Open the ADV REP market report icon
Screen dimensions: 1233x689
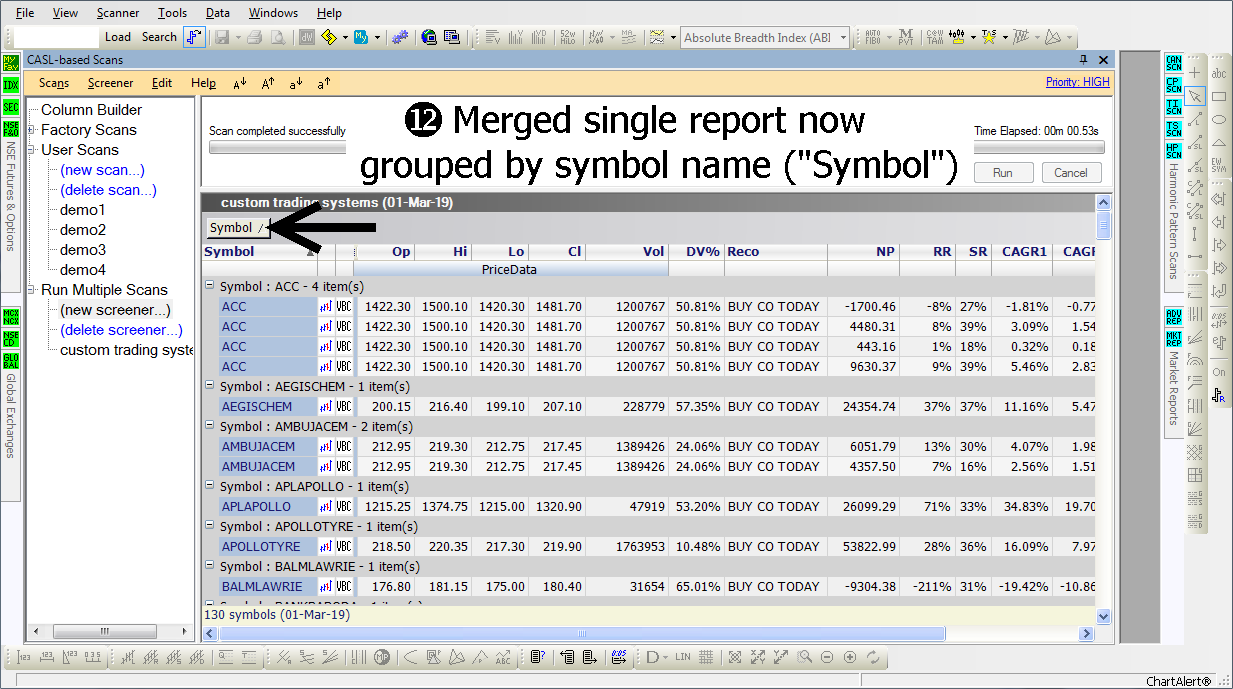[x=1174, y=316]
